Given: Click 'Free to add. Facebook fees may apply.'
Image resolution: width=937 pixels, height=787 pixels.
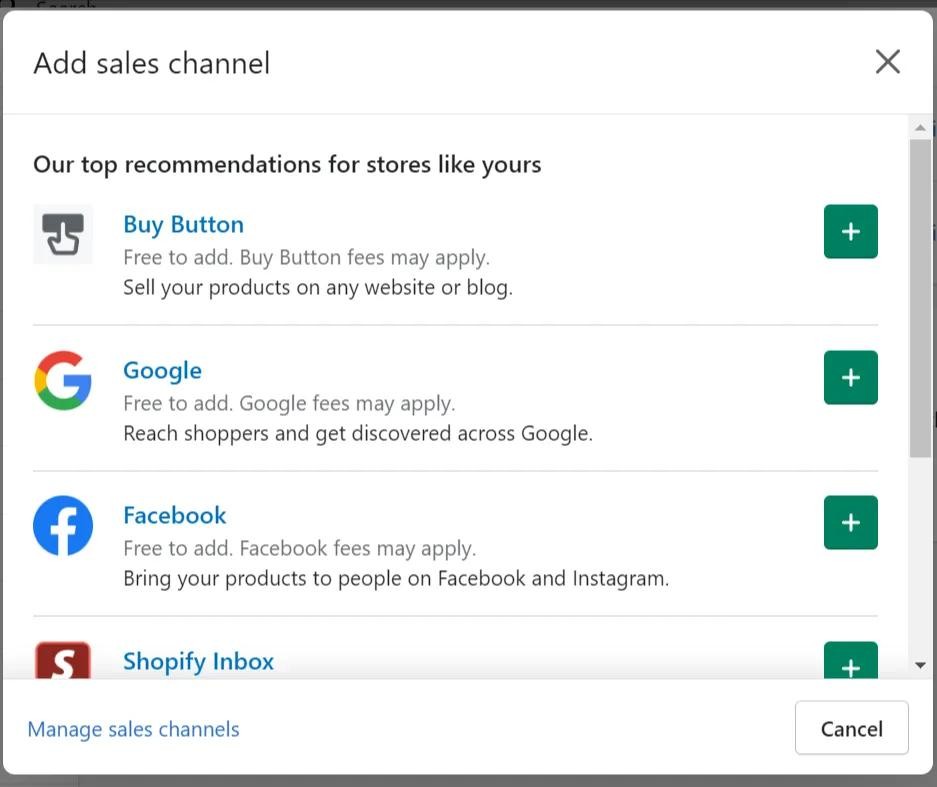Looking at the screenshot, I should click(299, 549).
